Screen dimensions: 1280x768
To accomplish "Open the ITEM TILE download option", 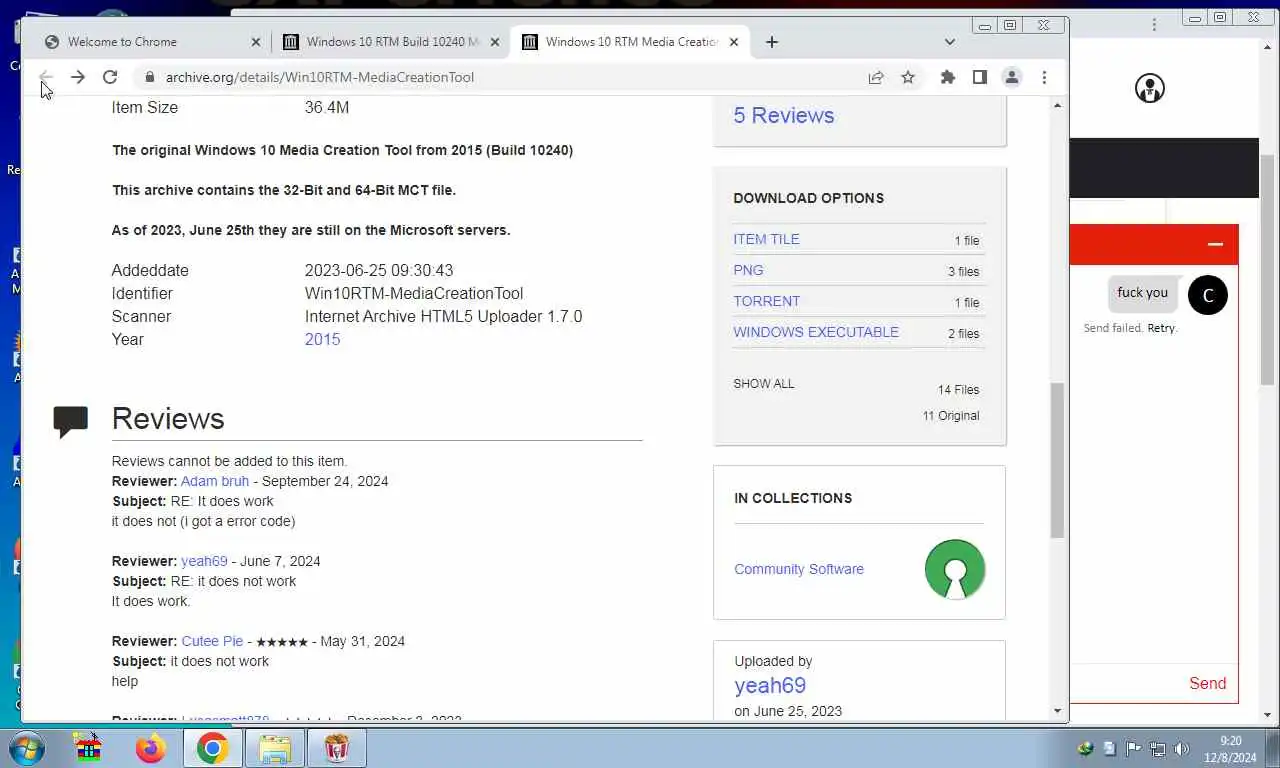I will [766, 239].
